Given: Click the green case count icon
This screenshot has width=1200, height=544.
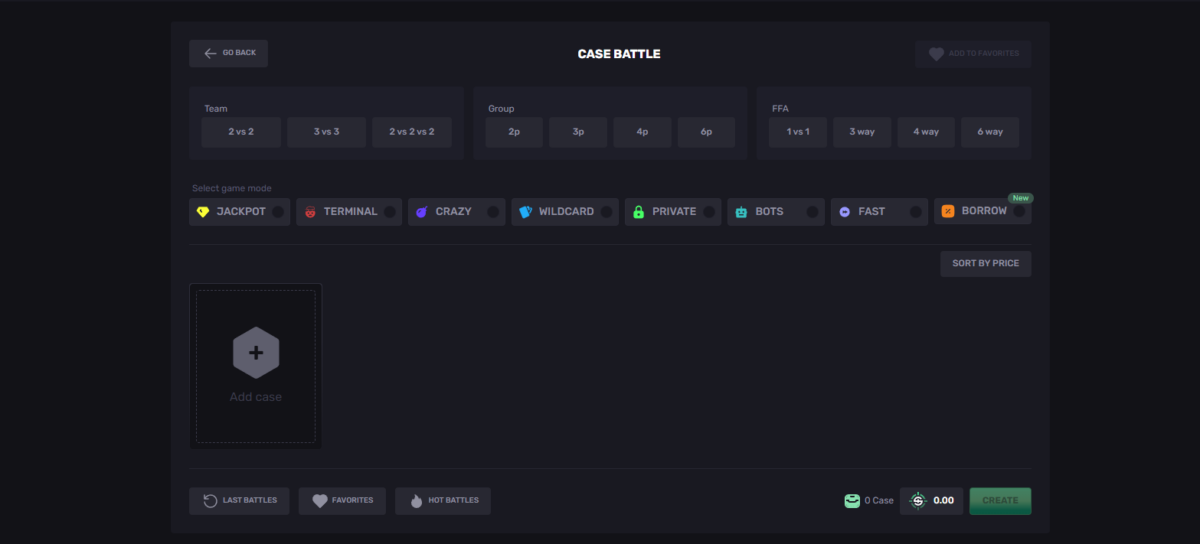Looking at the screenshot, I should (x=852, y=501).
